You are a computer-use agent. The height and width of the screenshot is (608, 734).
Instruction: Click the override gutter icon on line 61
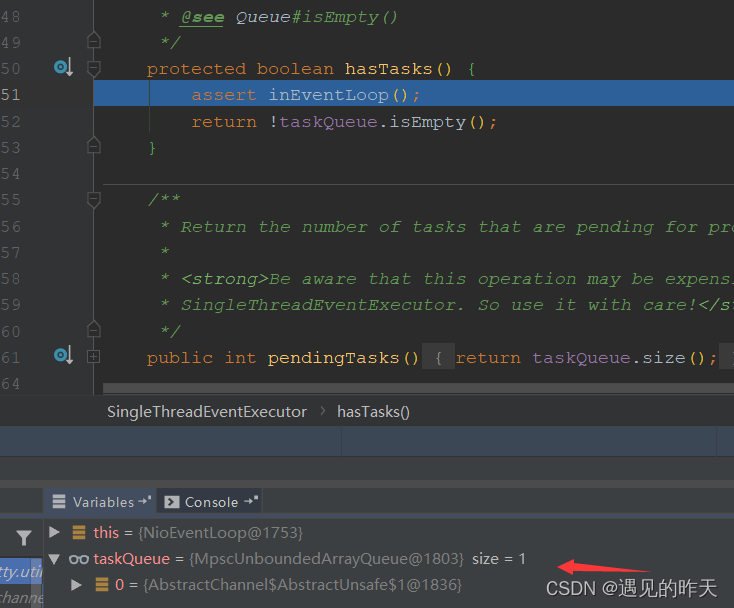pos(63,355)
